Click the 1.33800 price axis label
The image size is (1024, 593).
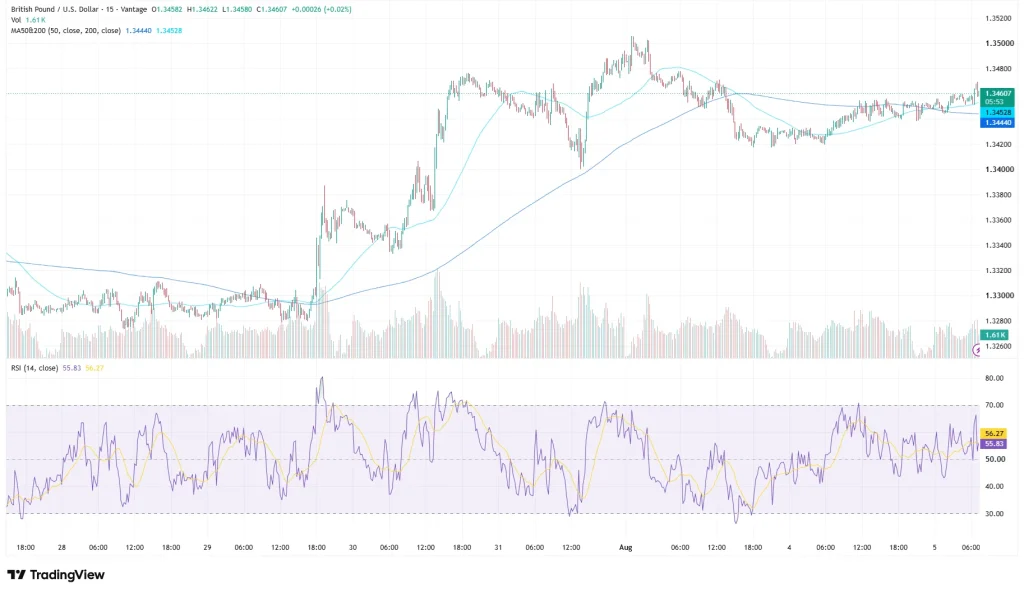(999, 195)
